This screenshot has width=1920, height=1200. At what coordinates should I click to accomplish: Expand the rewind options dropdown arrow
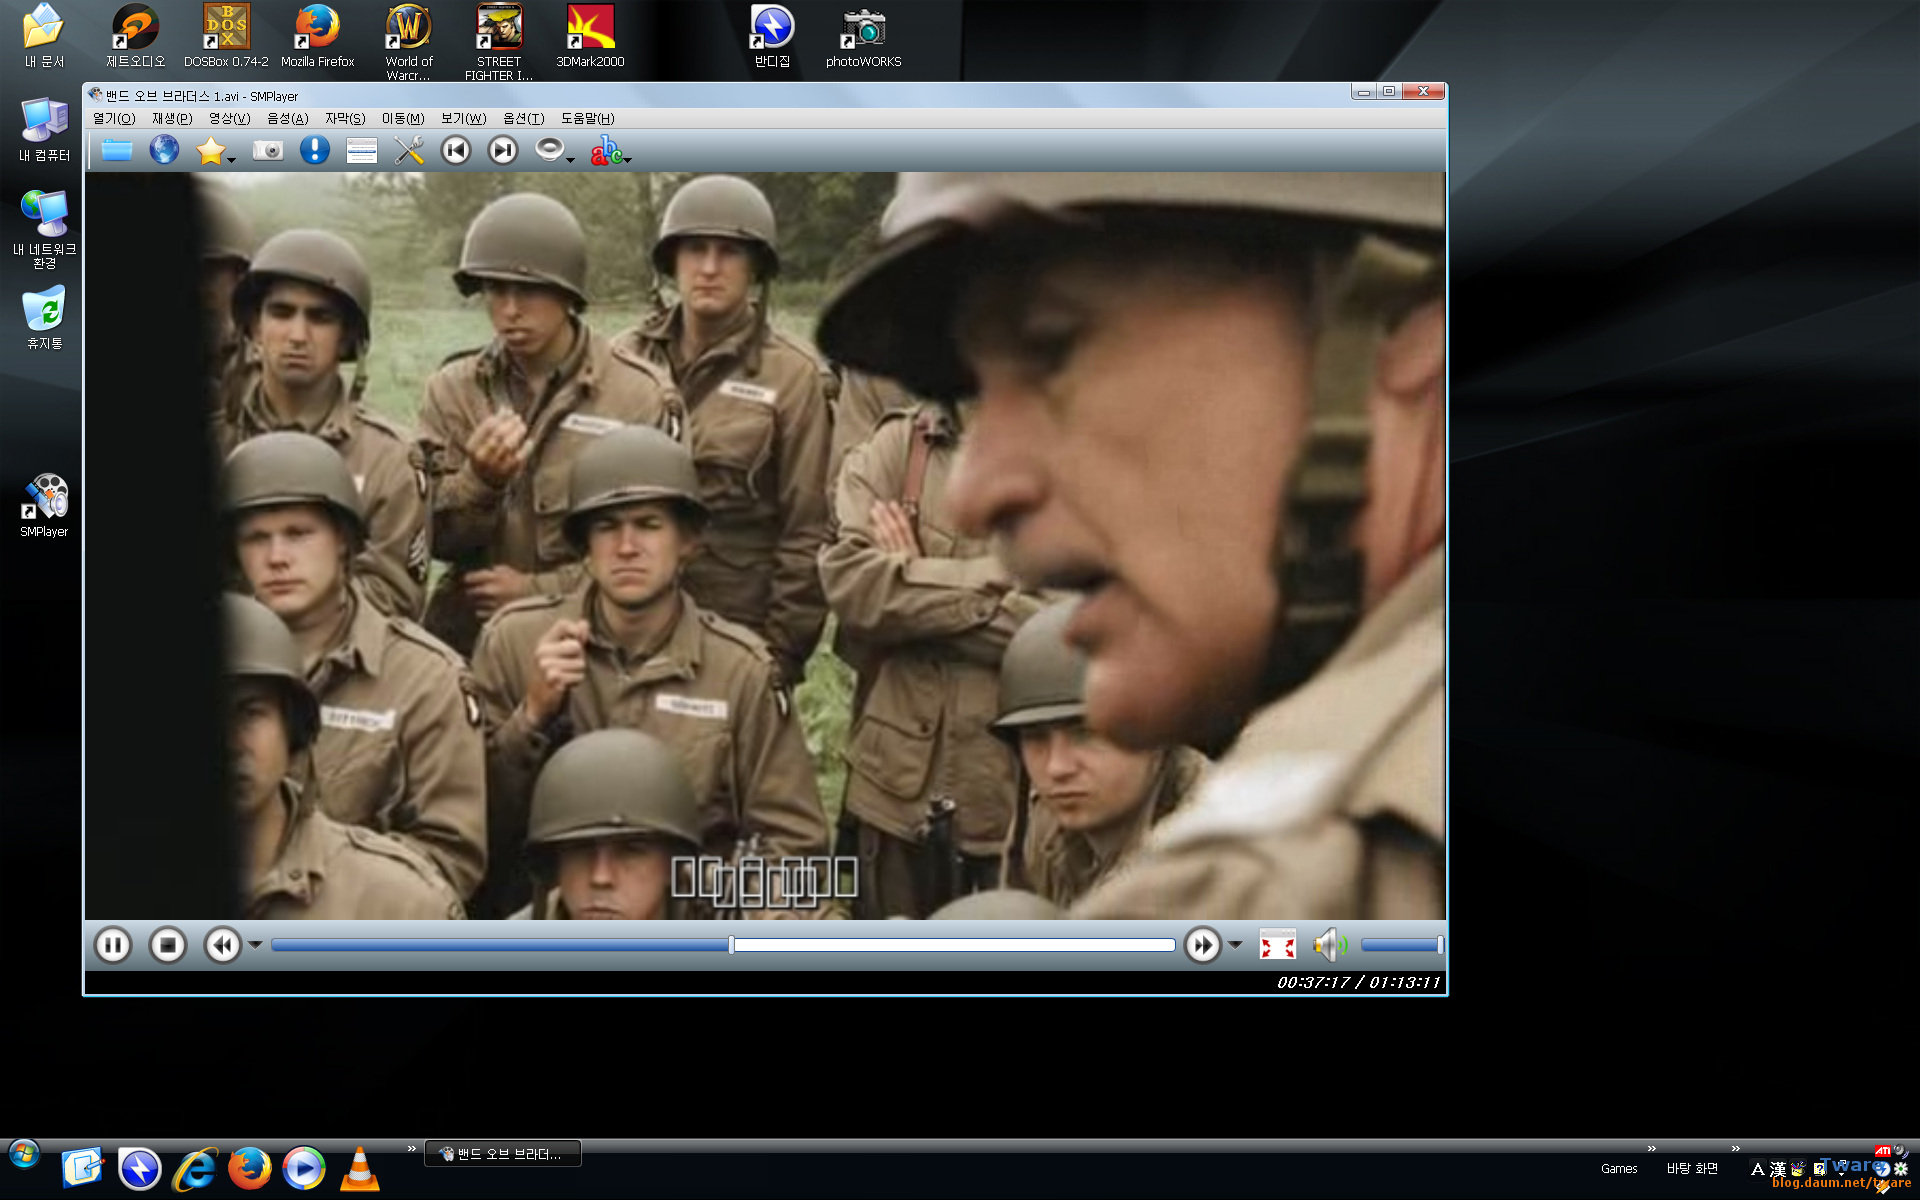pos(256,945)
